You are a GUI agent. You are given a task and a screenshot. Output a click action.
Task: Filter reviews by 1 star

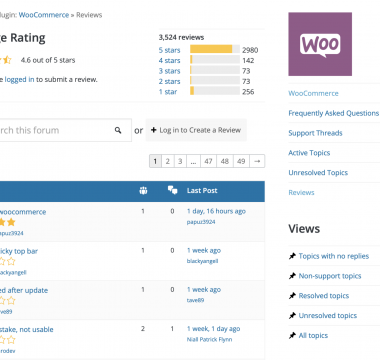click(168, 92)
